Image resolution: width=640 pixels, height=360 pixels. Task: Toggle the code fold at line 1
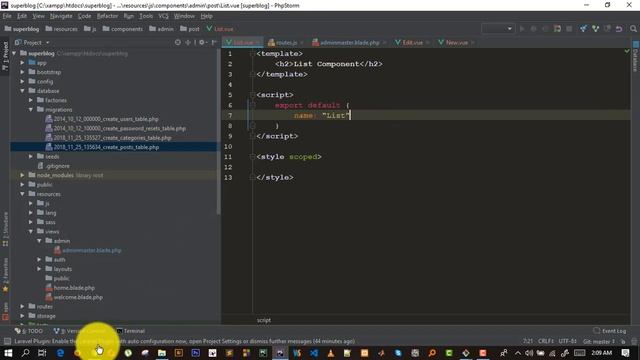click(x=252, y=53)
